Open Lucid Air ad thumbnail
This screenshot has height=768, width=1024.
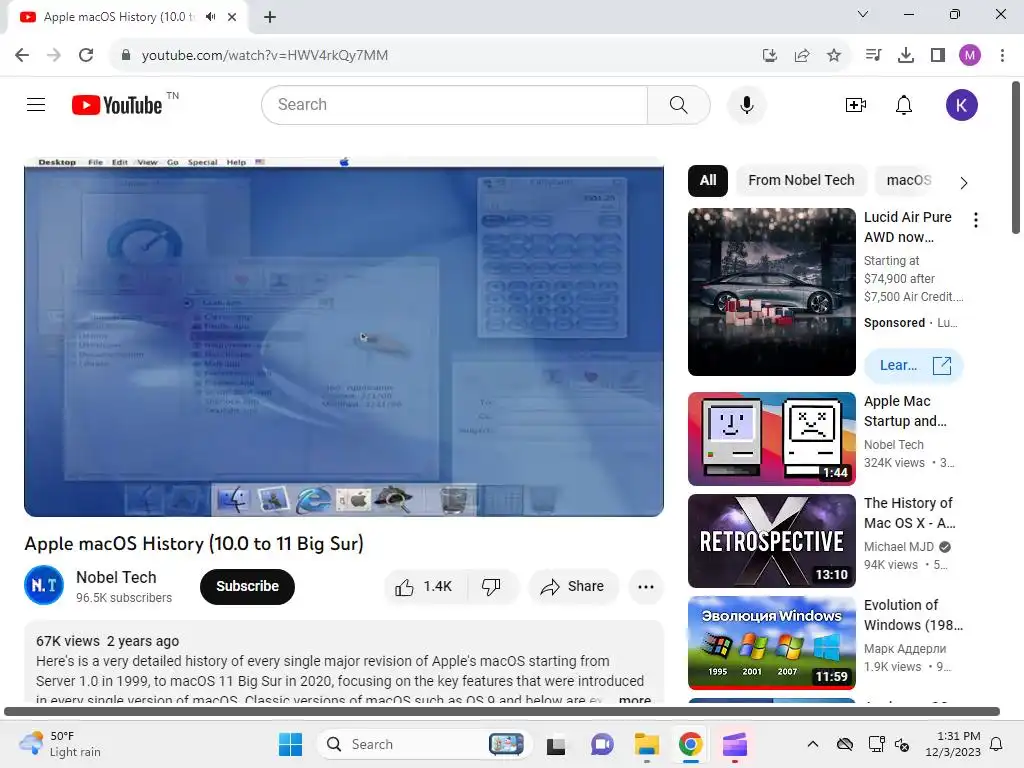coord(772,292)
